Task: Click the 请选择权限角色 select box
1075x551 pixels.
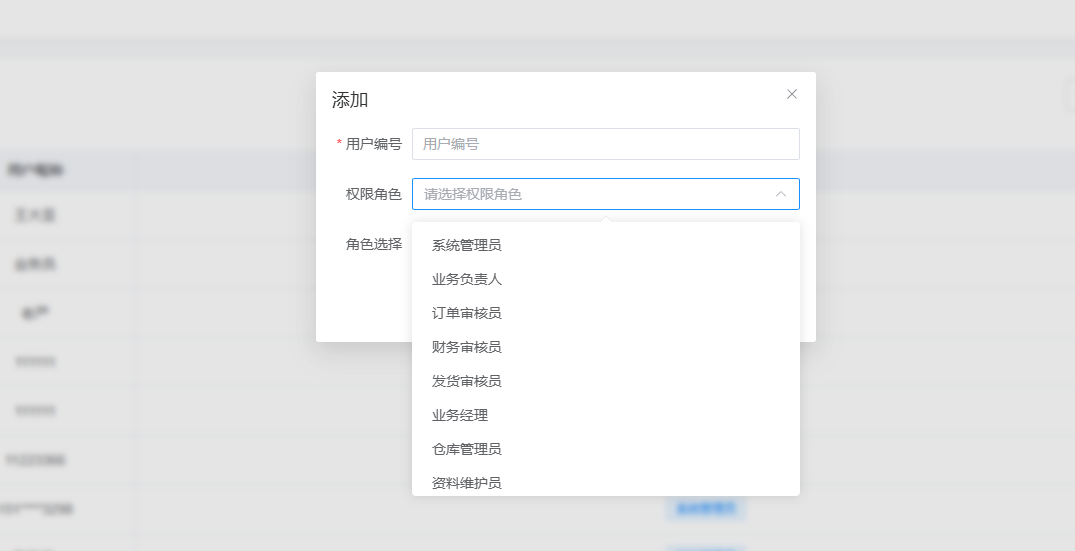Action: [590, 194]
